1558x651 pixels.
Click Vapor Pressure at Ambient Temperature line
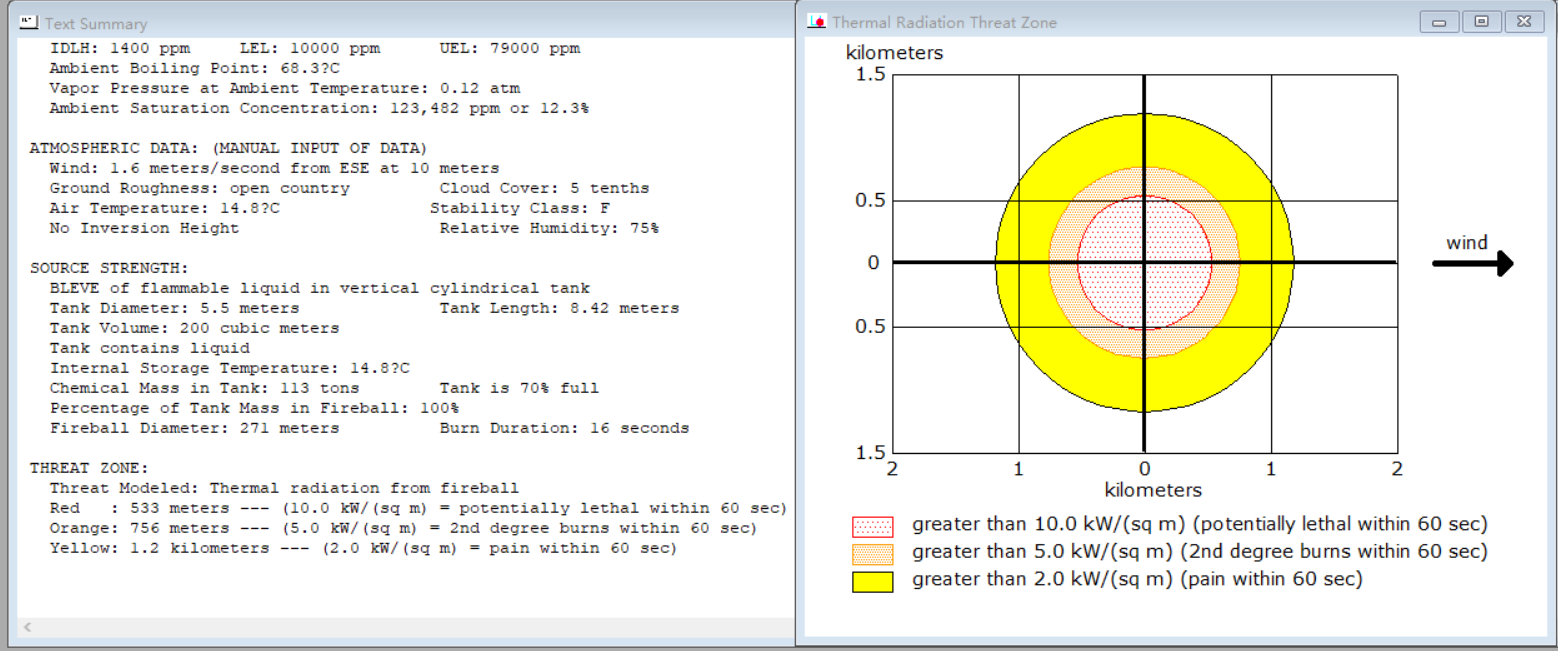285,88
